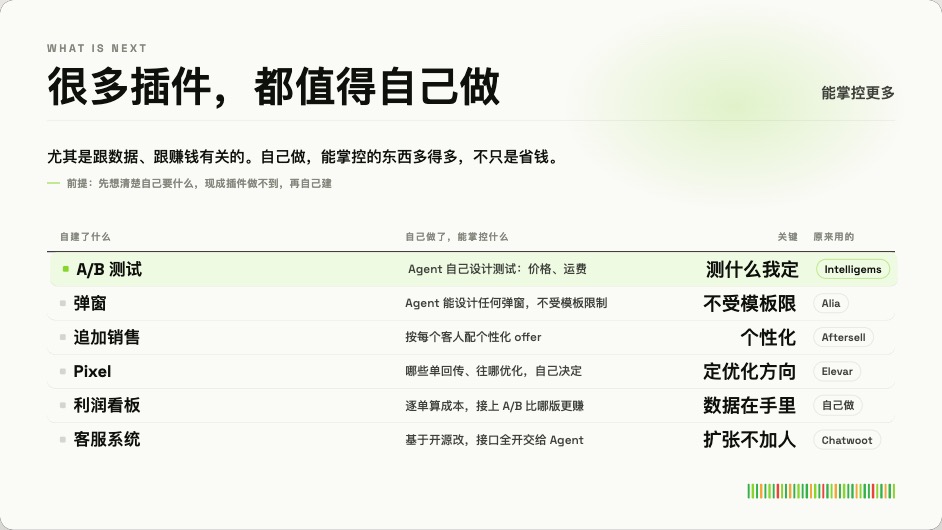Select the '弹窗' row title
The height and width of the screenshot is (530, 942).
pos(90,303)
